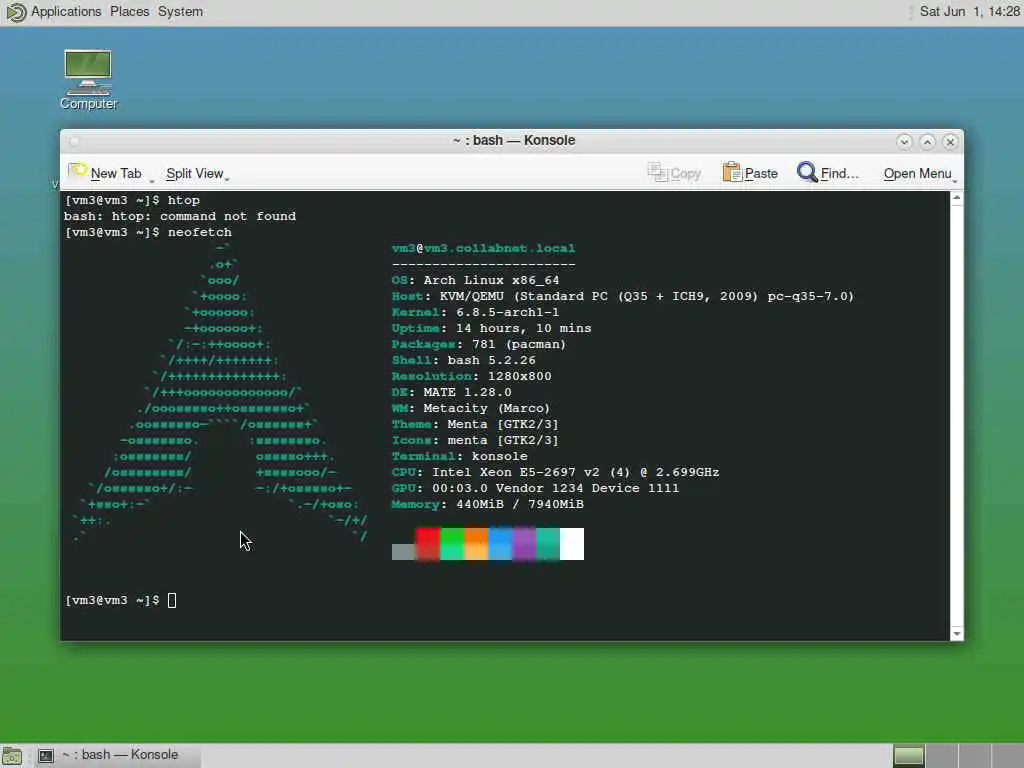This screenshot has height=768, width=1024.
Task: Click the clock showing Sat Jun 1
Action: 969,12
